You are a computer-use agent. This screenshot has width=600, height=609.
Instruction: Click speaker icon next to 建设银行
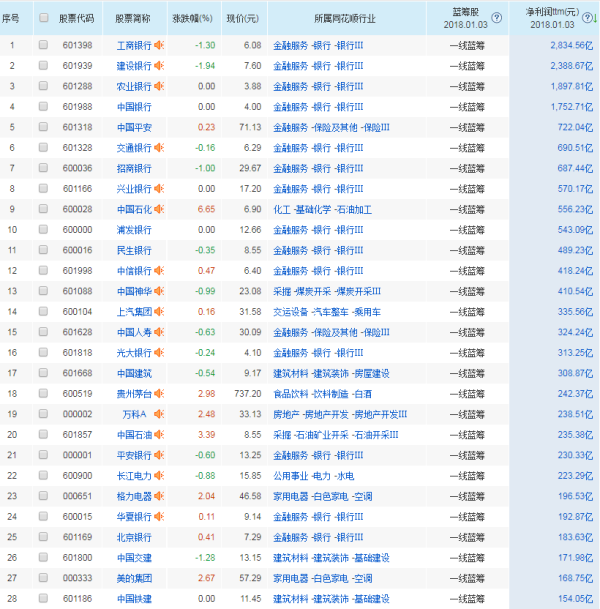(159, 66)
